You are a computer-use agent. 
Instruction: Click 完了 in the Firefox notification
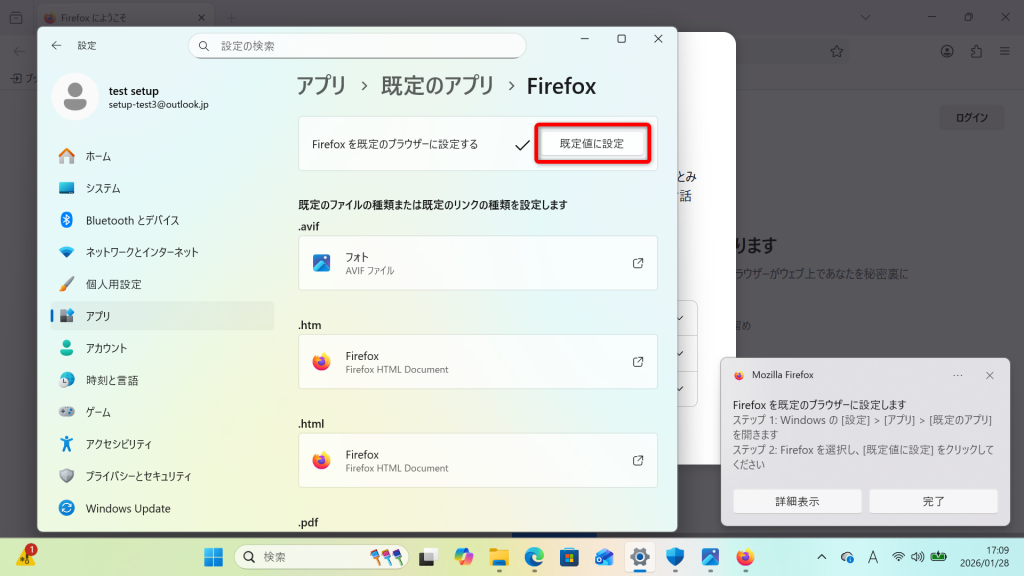pyautogui.click(x=933, y=501)
